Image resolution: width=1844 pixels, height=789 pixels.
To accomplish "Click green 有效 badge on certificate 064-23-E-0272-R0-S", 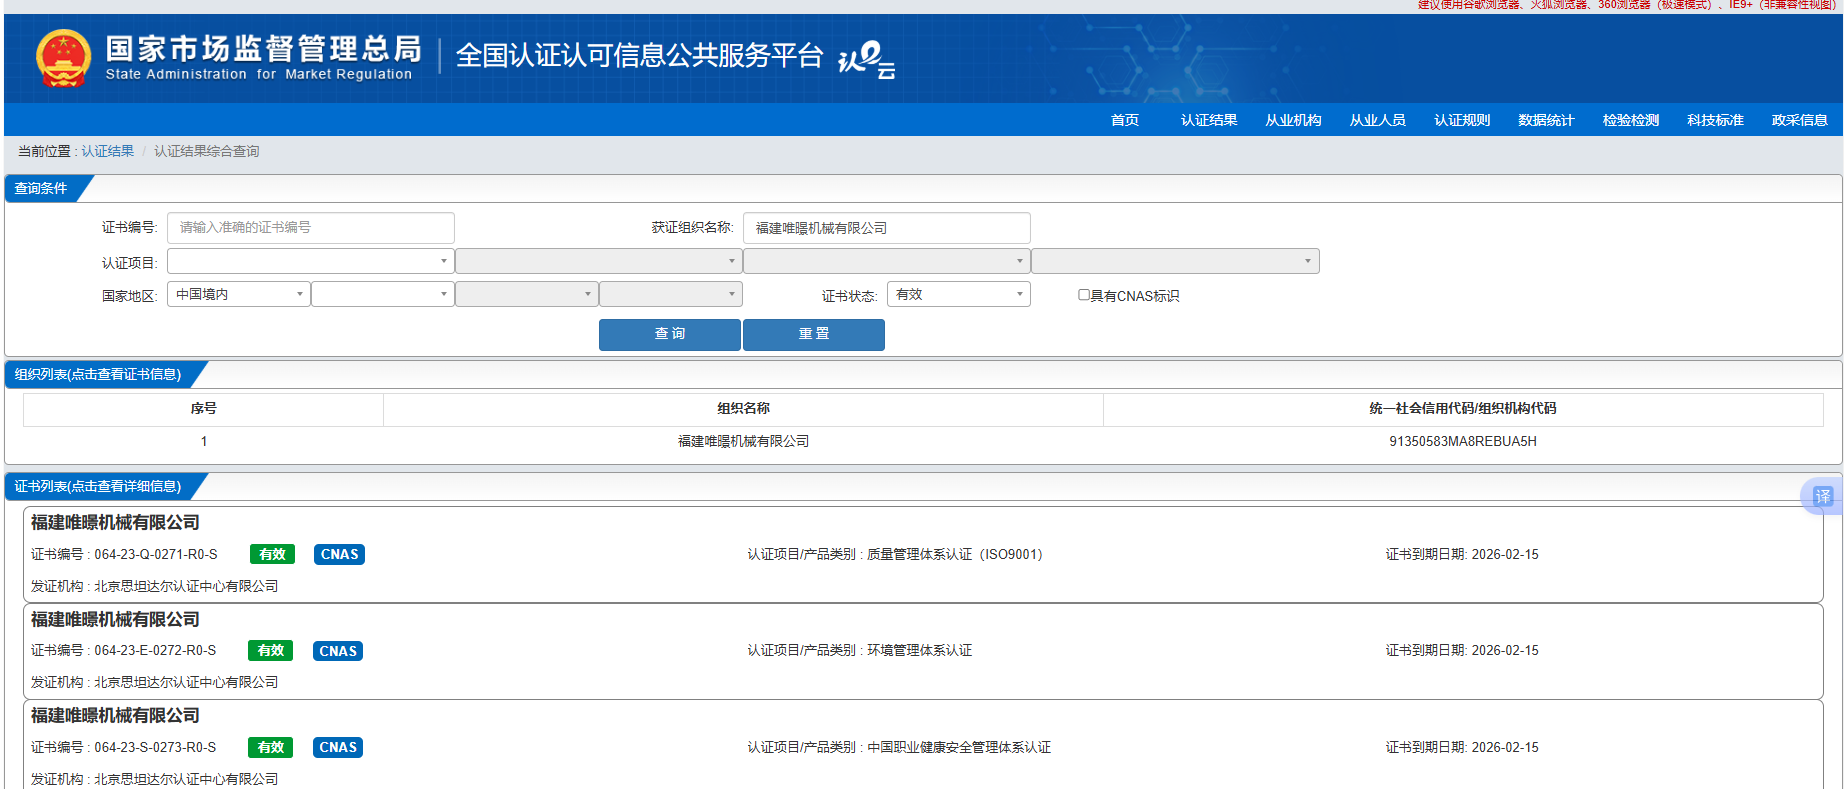I will pyautogui.click(x=271, y=651).
